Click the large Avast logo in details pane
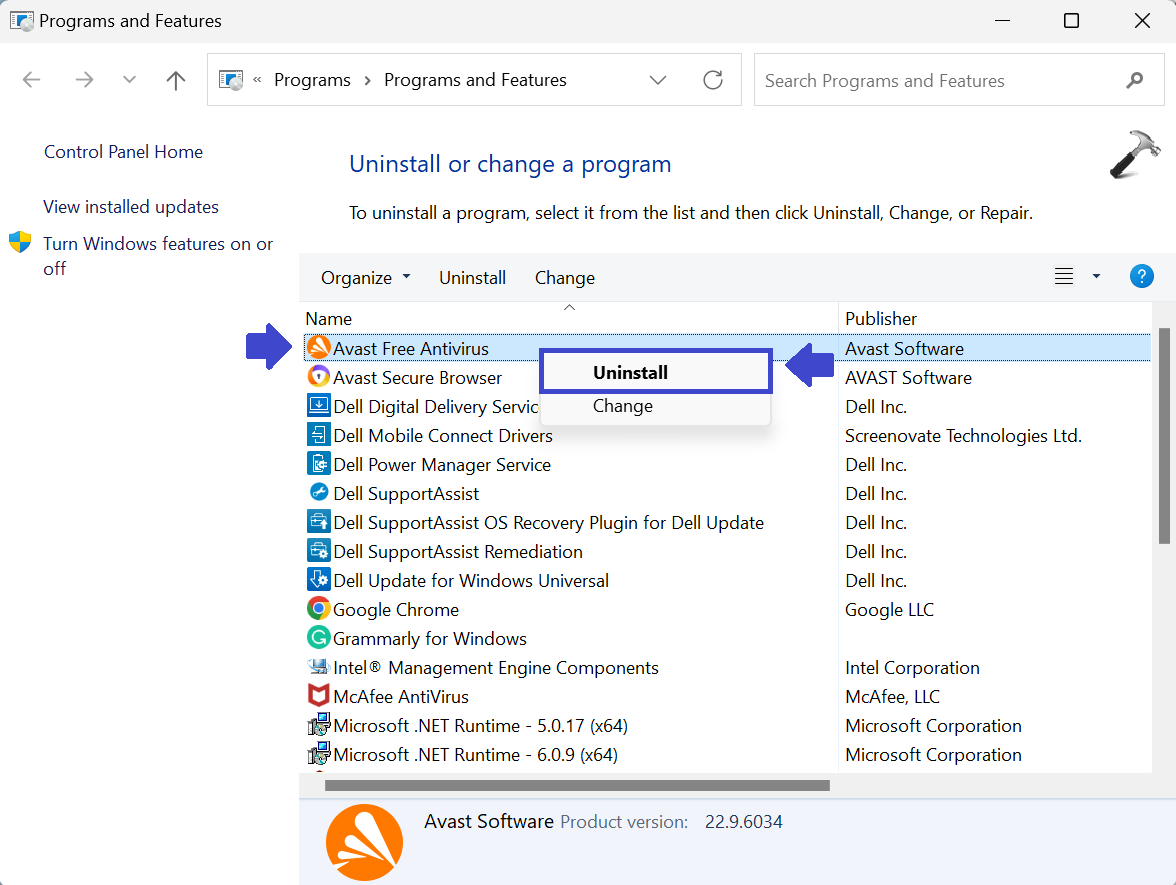 364,842
